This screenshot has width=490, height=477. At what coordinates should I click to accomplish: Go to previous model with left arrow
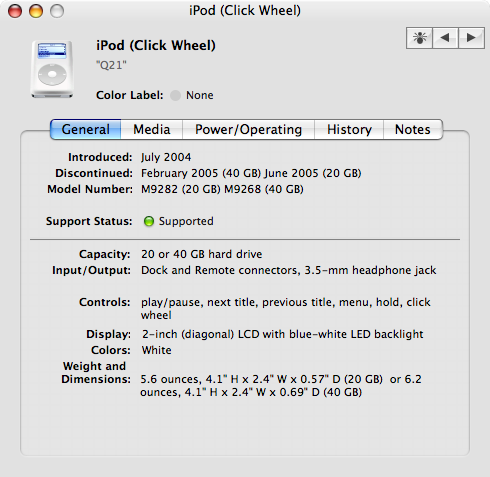click(x=445, y=38)
